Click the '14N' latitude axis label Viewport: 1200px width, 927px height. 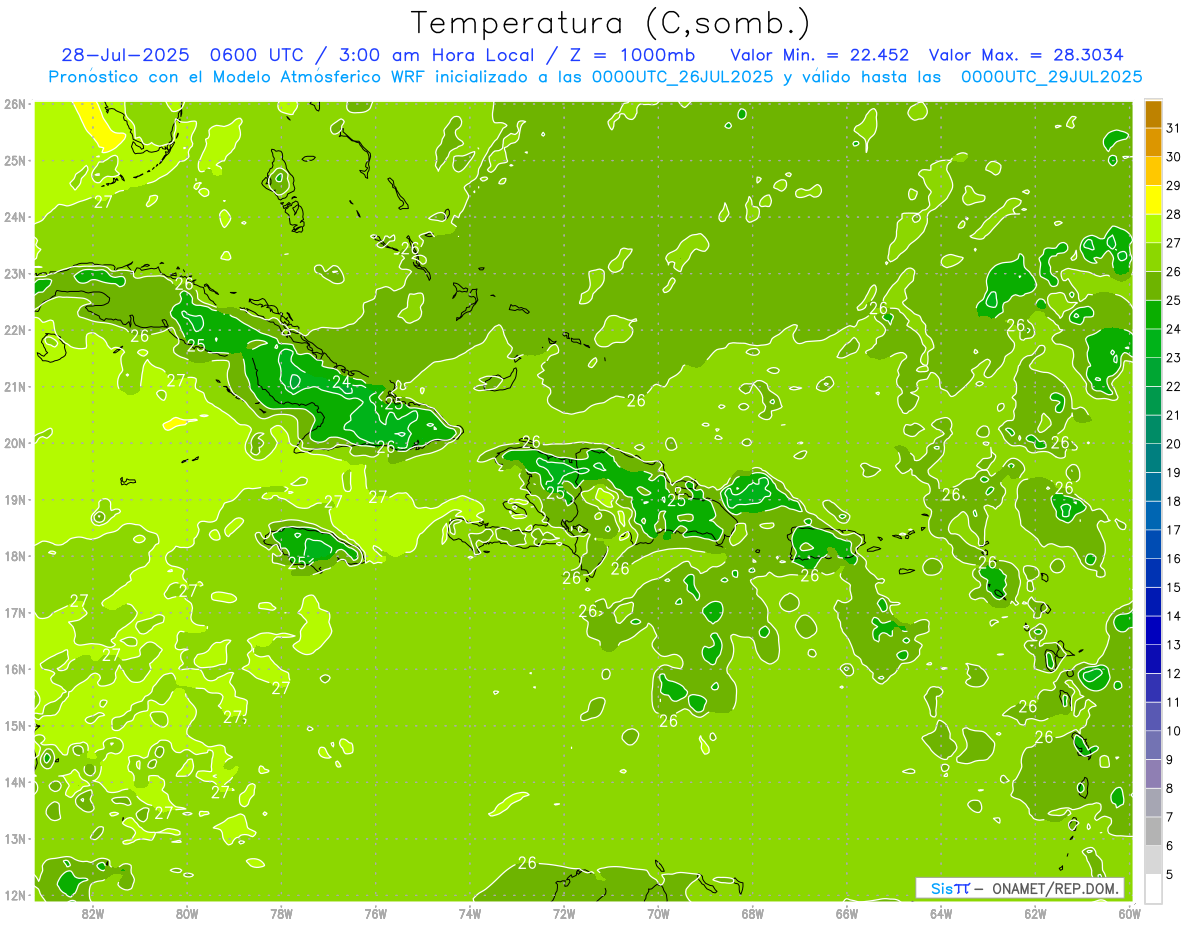[x=15, y=782]
